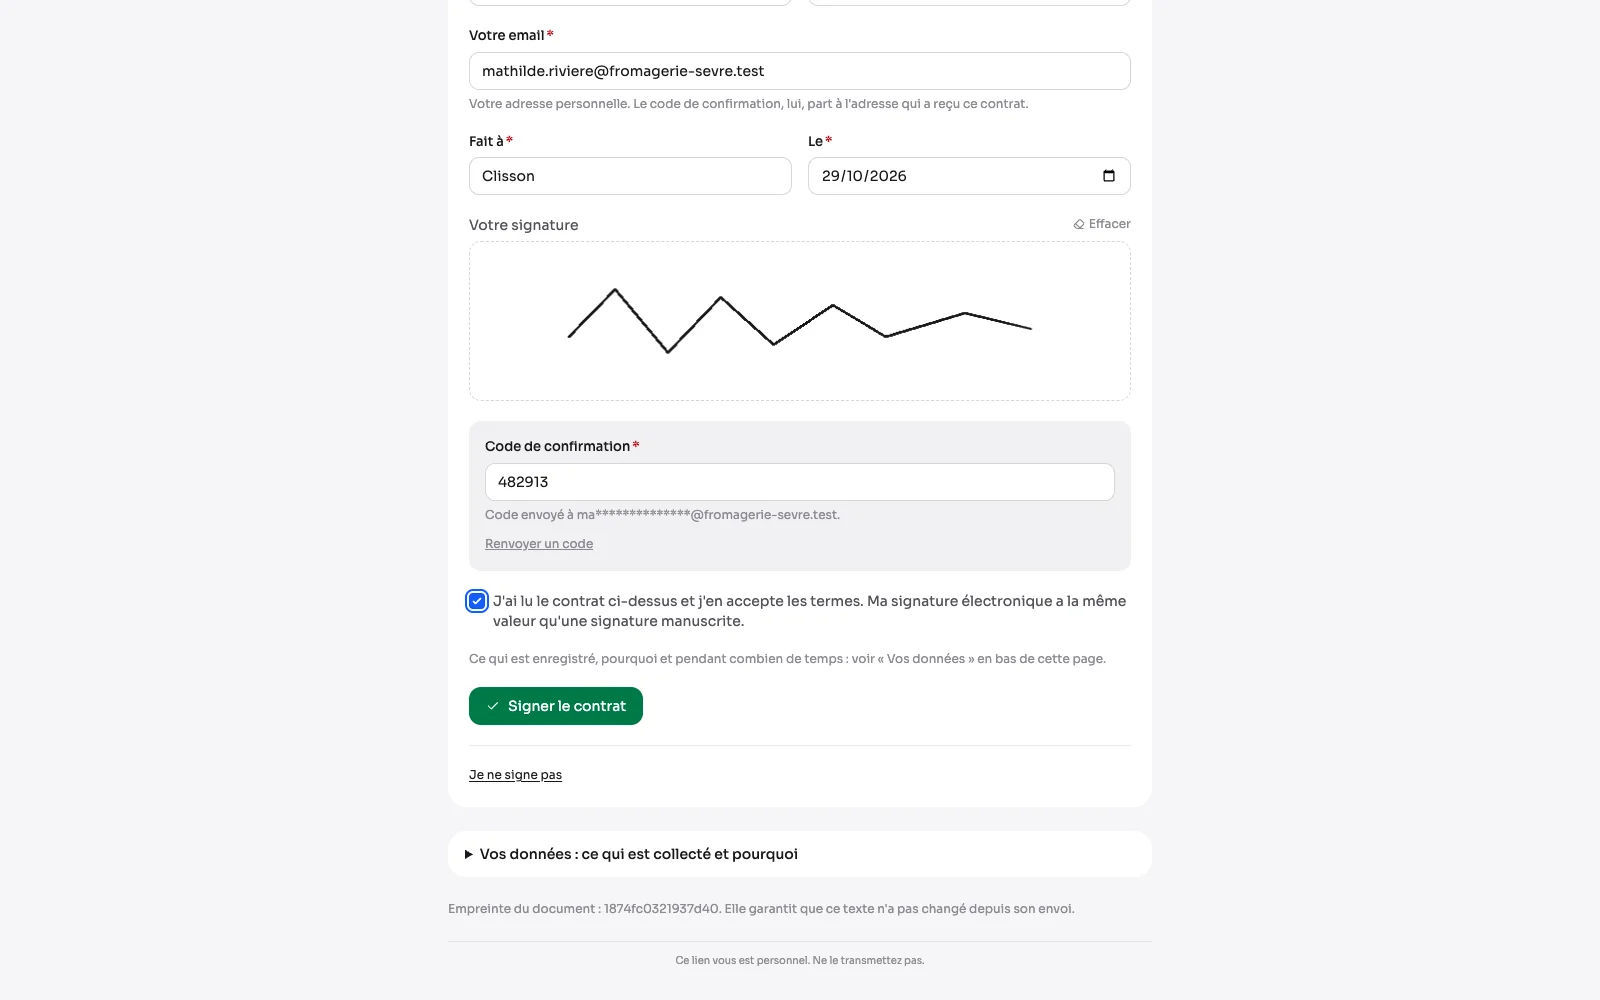1600x1000 pixels.
Task: Click inside the signature drawing canvas
Action: 800,321
